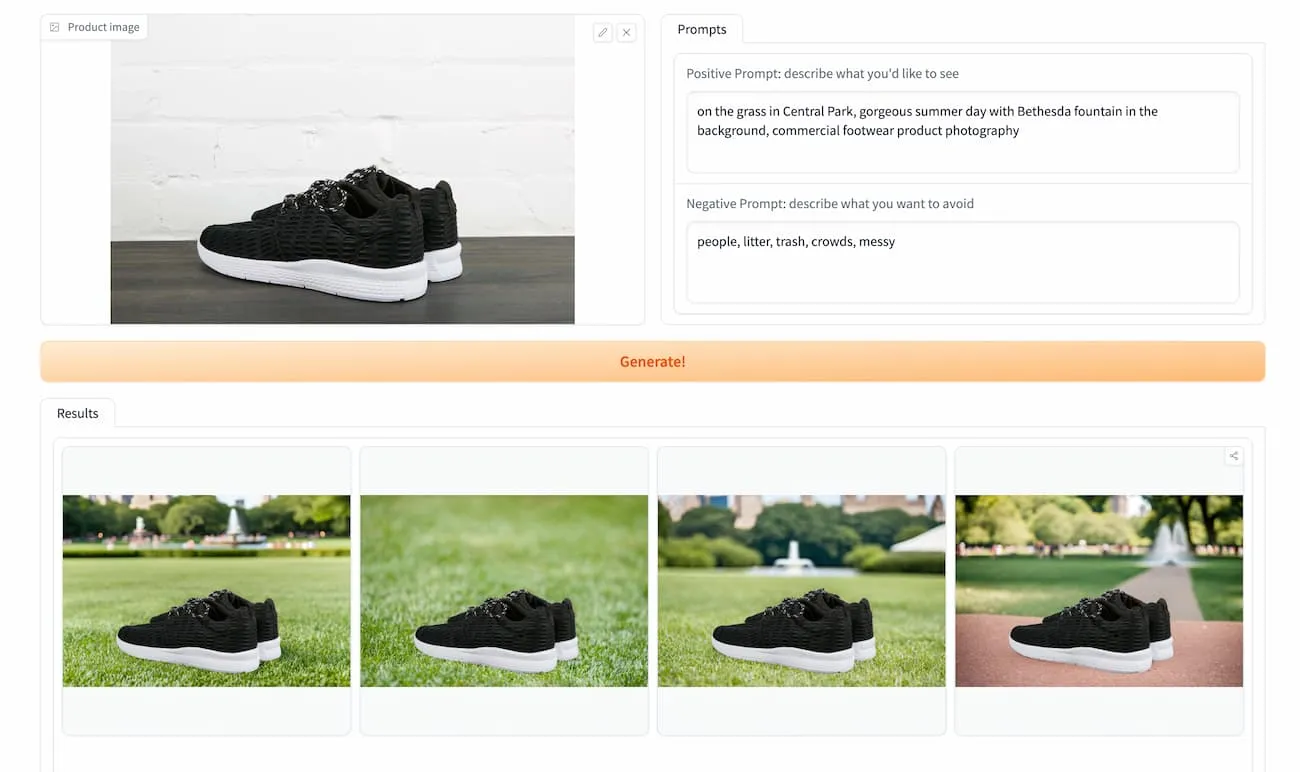The height and width of the screenshot is (772, 1300).
Task: Open the Results tab
Action: tap(78, 413)
